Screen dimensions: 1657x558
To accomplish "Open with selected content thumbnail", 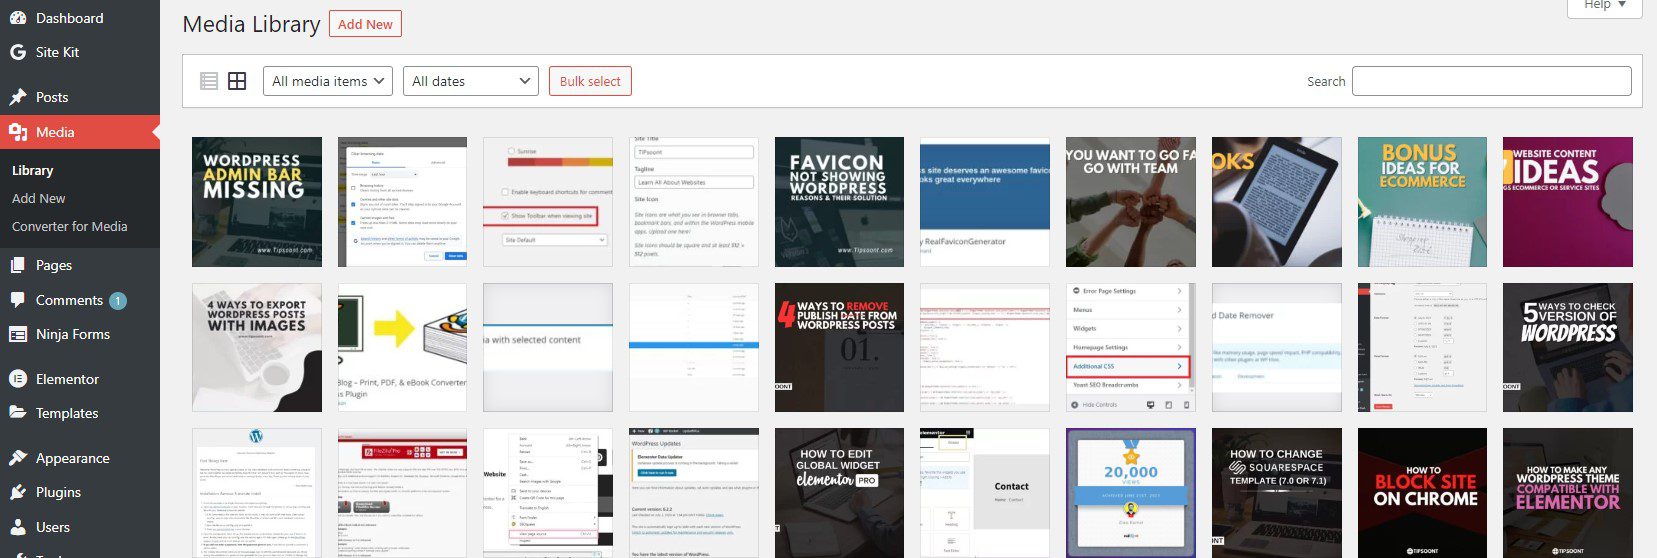I will pos(548,347).
